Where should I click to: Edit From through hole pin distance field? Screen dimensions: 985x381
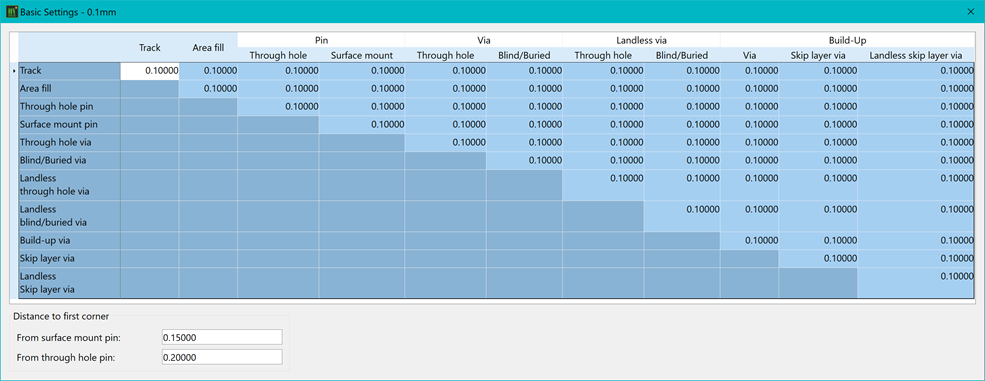pyautogui.click(x=222, y=357)
